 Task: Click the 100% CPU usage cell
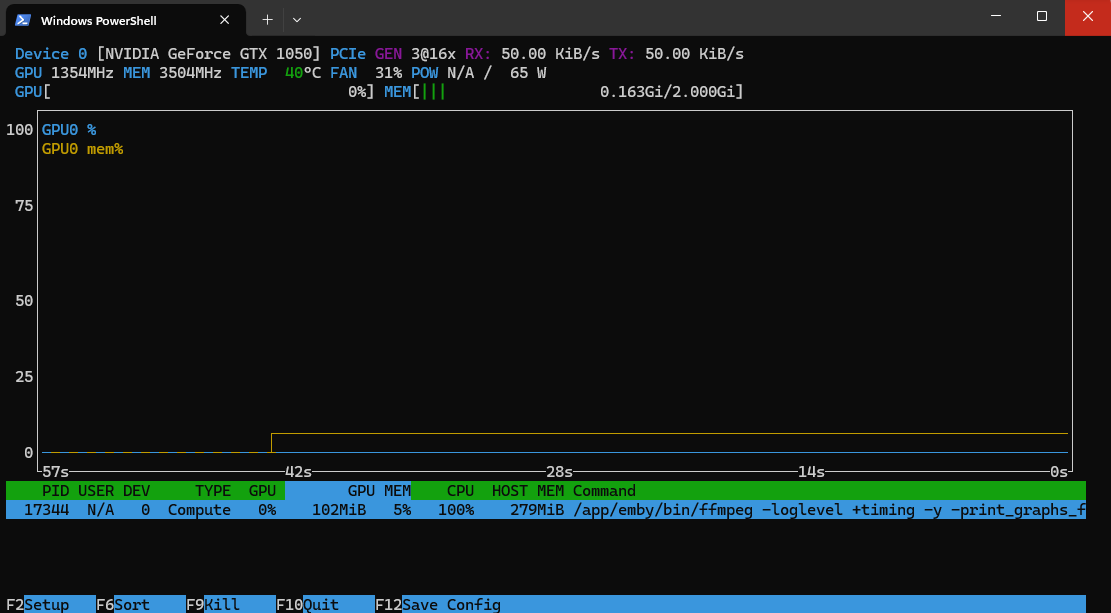(456, 510)
